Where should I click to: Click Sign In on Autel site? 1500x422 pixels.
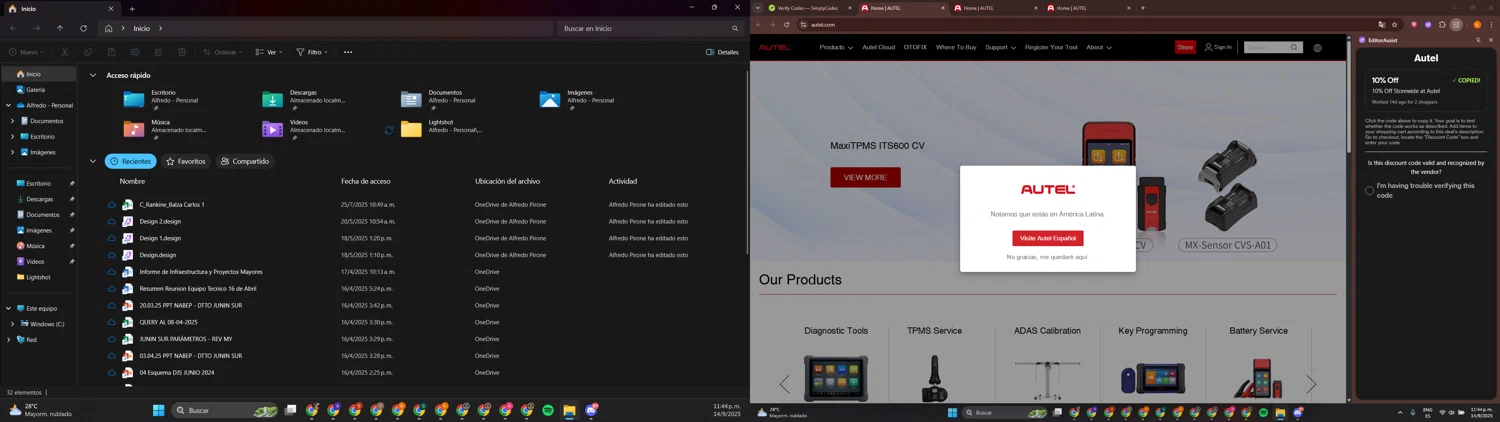pos(1218,47)
